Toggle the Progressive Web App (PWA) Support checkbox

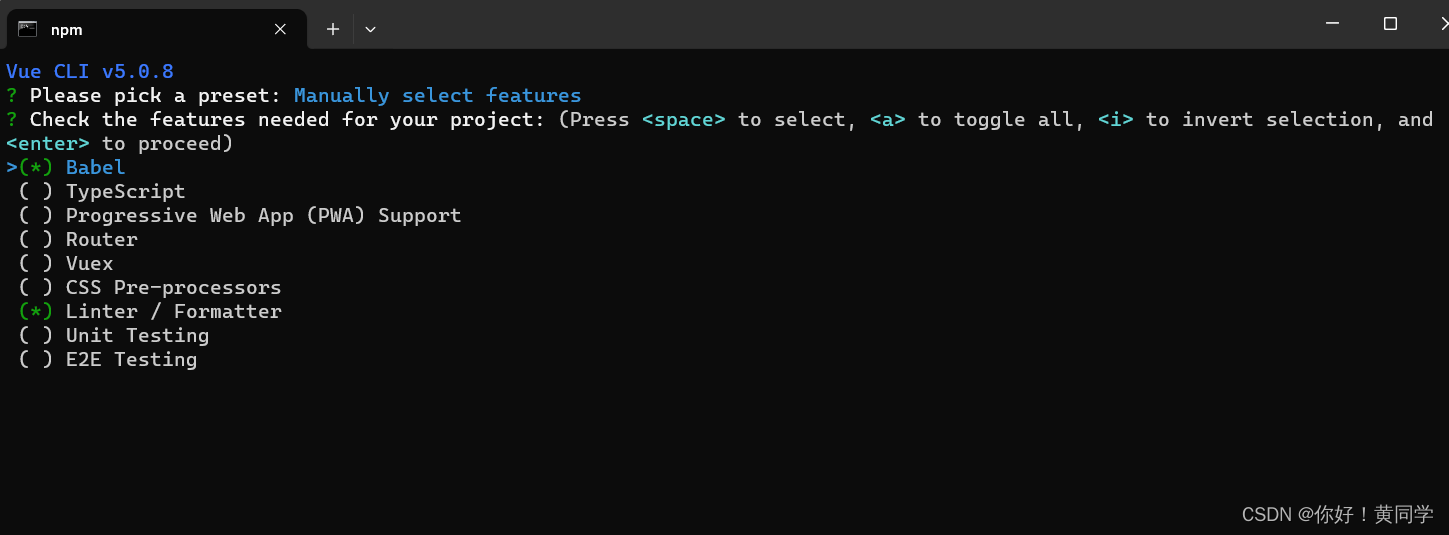pos(36,215)
